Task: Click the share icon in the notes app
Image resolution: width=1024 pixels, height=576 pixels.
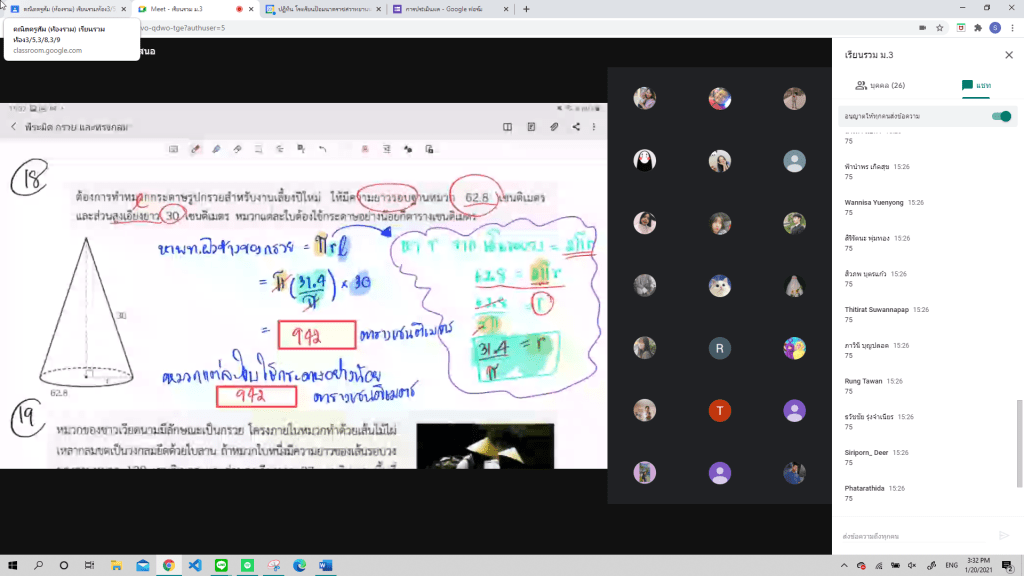Action: [x=576, y=127]
